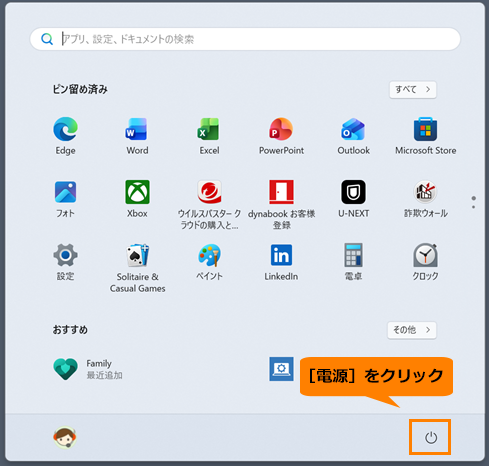
Task: Launch Solitaire & Casual Games
Action: point(137,268)
